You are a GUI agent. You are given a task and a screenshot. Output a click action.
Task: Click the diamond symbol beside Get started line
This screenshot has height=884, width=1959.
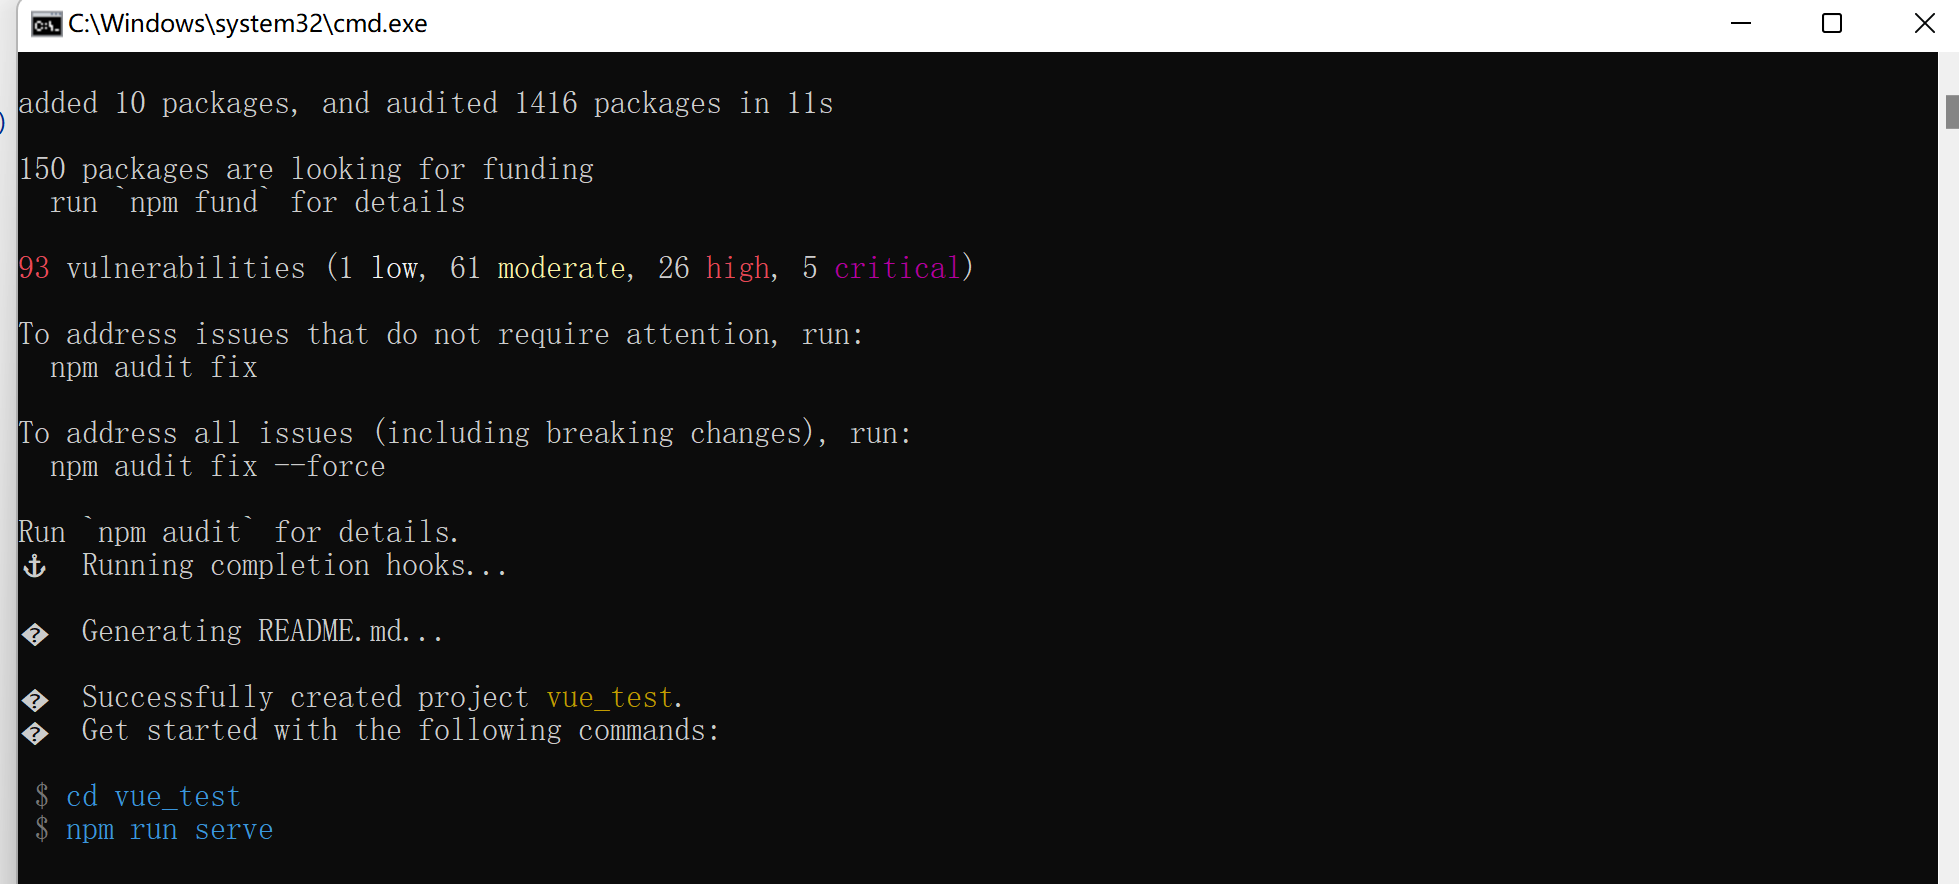(35, 733)
